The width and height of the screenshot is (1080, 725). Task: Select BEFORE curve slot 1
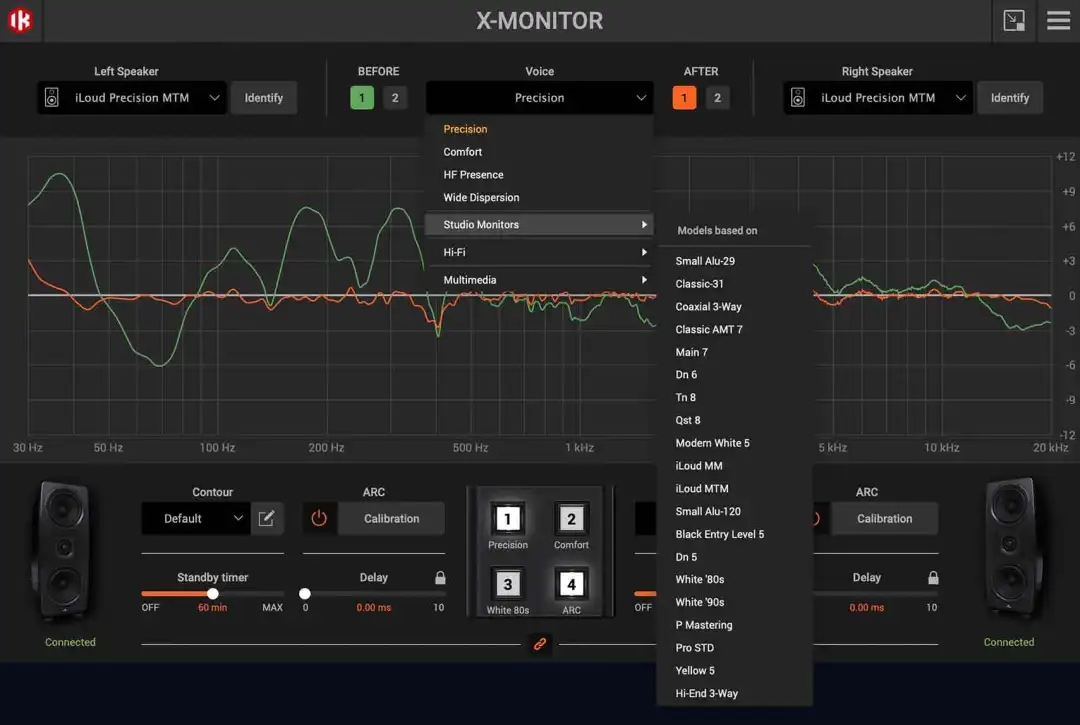click(x=362, y=97)
